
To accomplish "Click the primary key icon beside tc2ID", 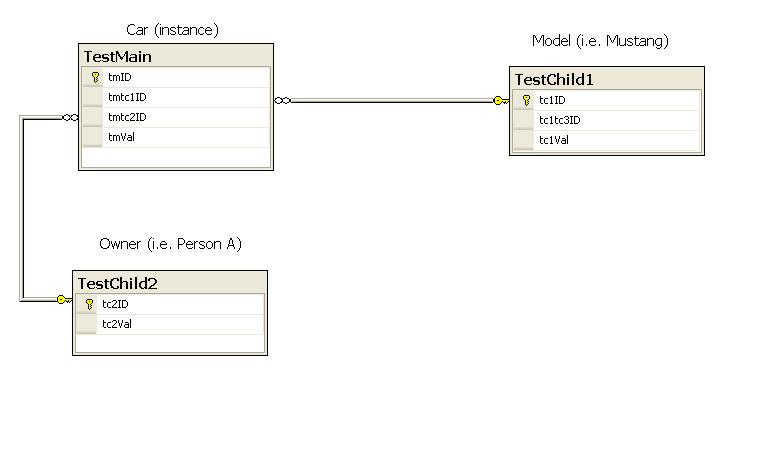I will tap(89, 304).
